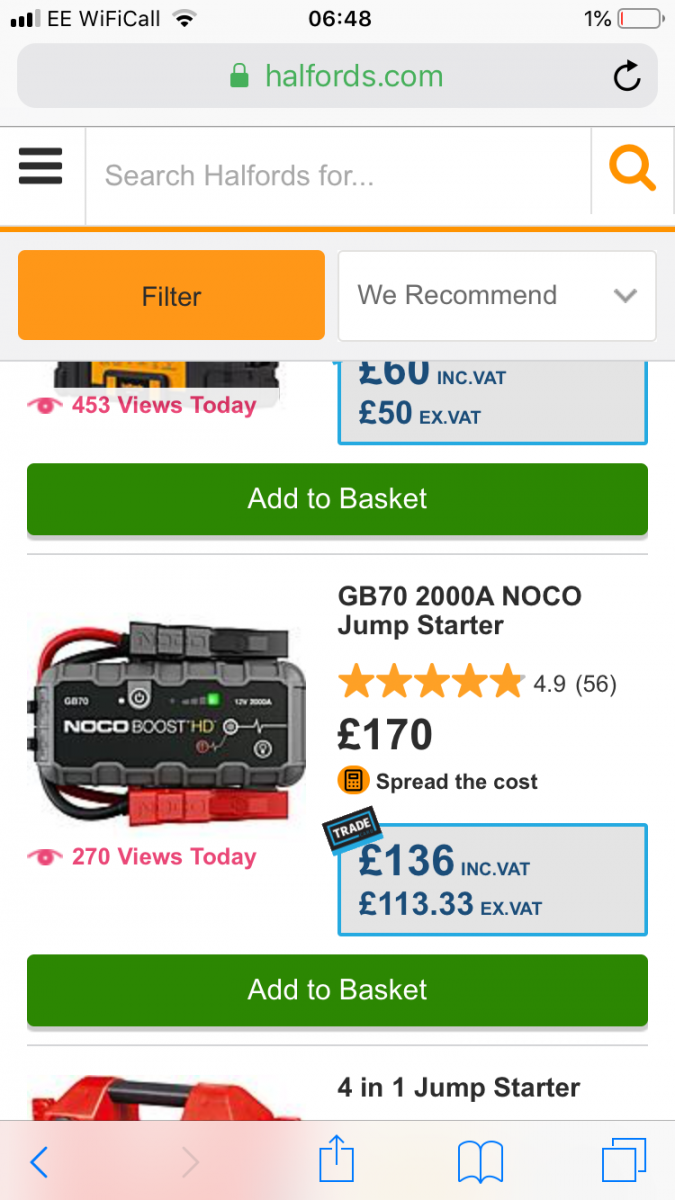675x1200 pixels.
Task: Open Safari bookmarks book icon
Action: (x=480, y=1163)
